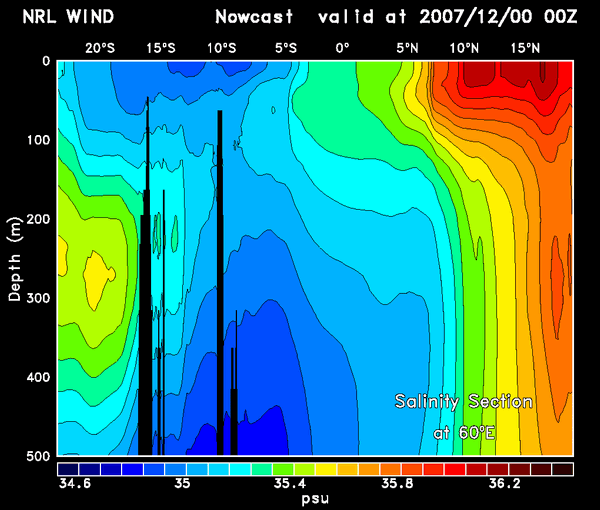Click the 300 depth tick label

pyautogui.click(x=38, y=298)
